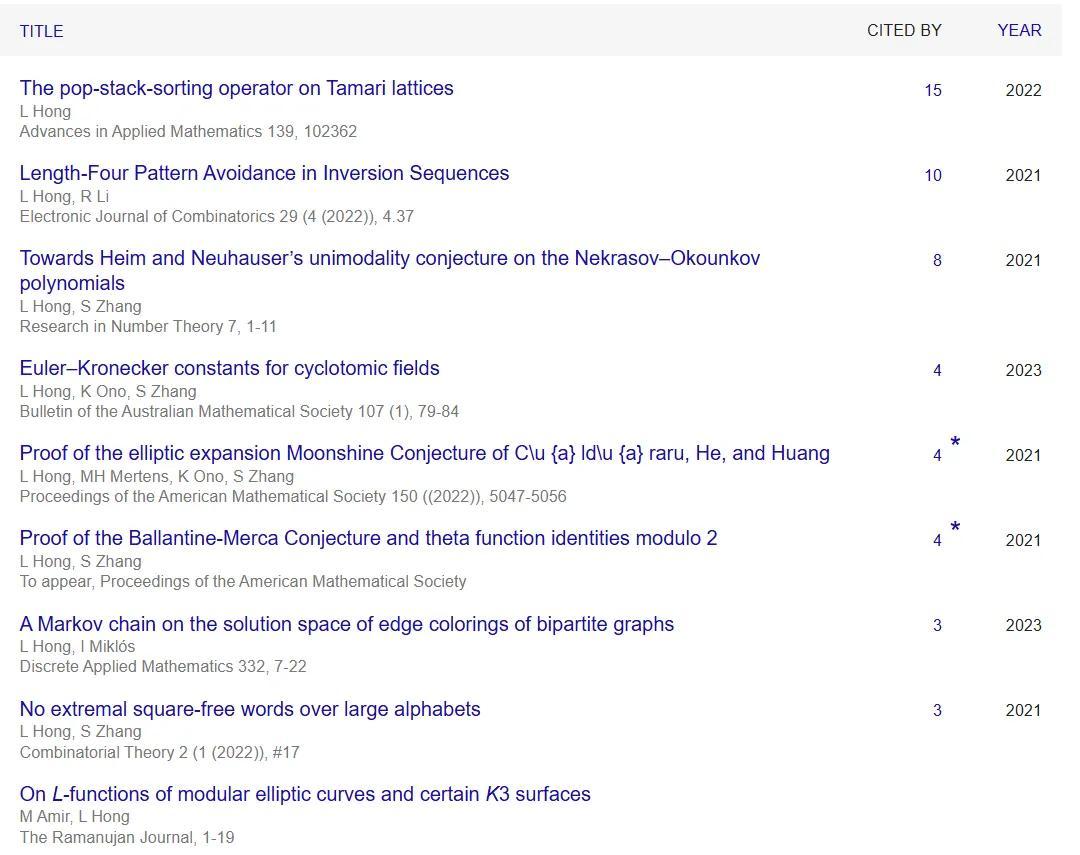View 3 citations of square-free words paper
This screenshot has width=1080, height=855.
pyautogui.click(x=937, y=710)
